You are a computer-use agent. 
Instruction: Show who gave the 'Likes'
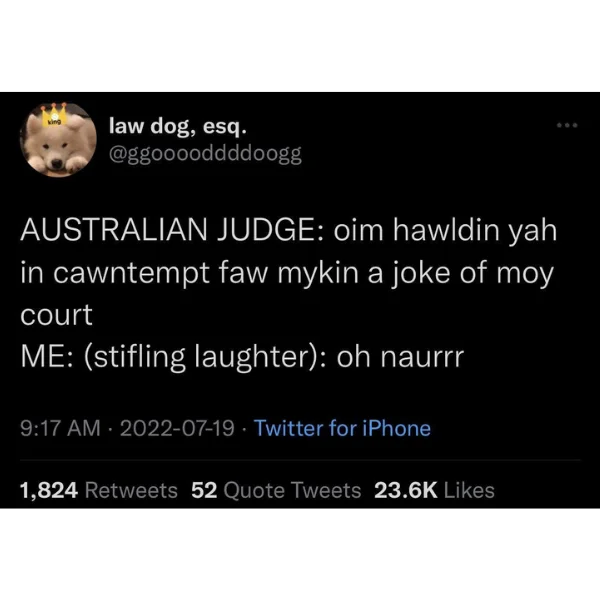point(469,490)
